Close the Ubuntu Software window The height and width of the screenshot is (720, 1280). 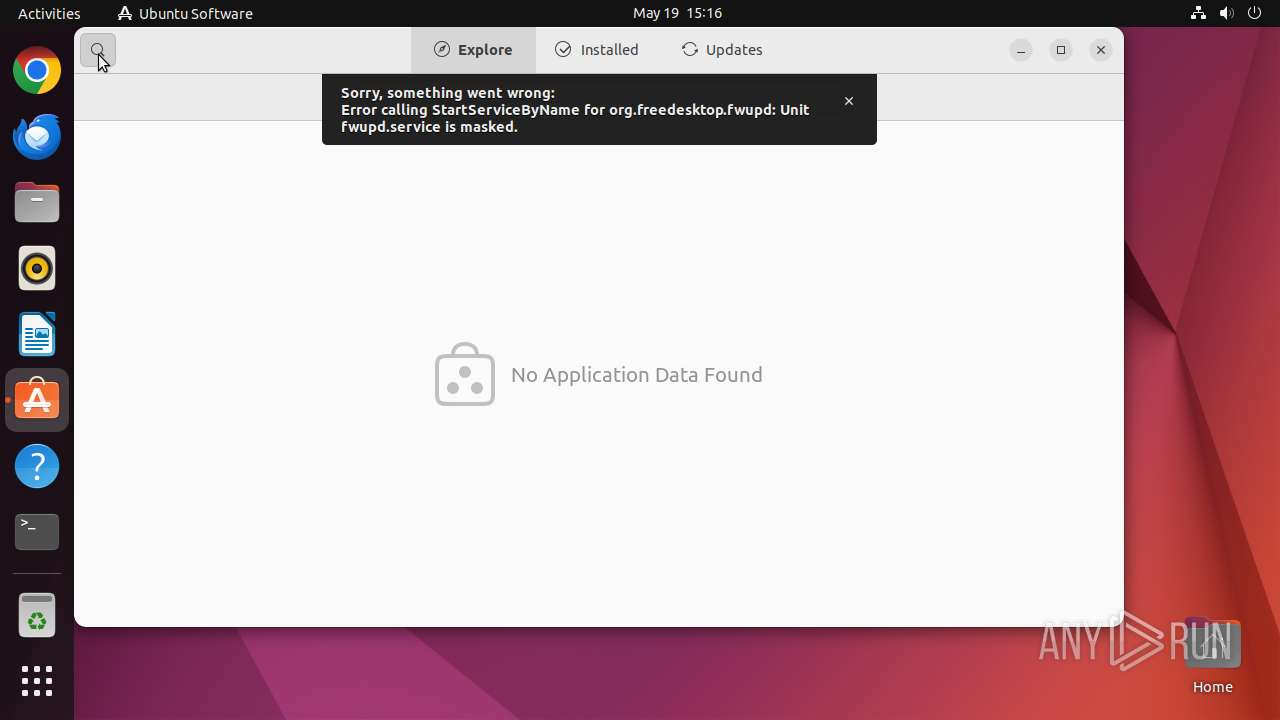[x=1101, y=50]
